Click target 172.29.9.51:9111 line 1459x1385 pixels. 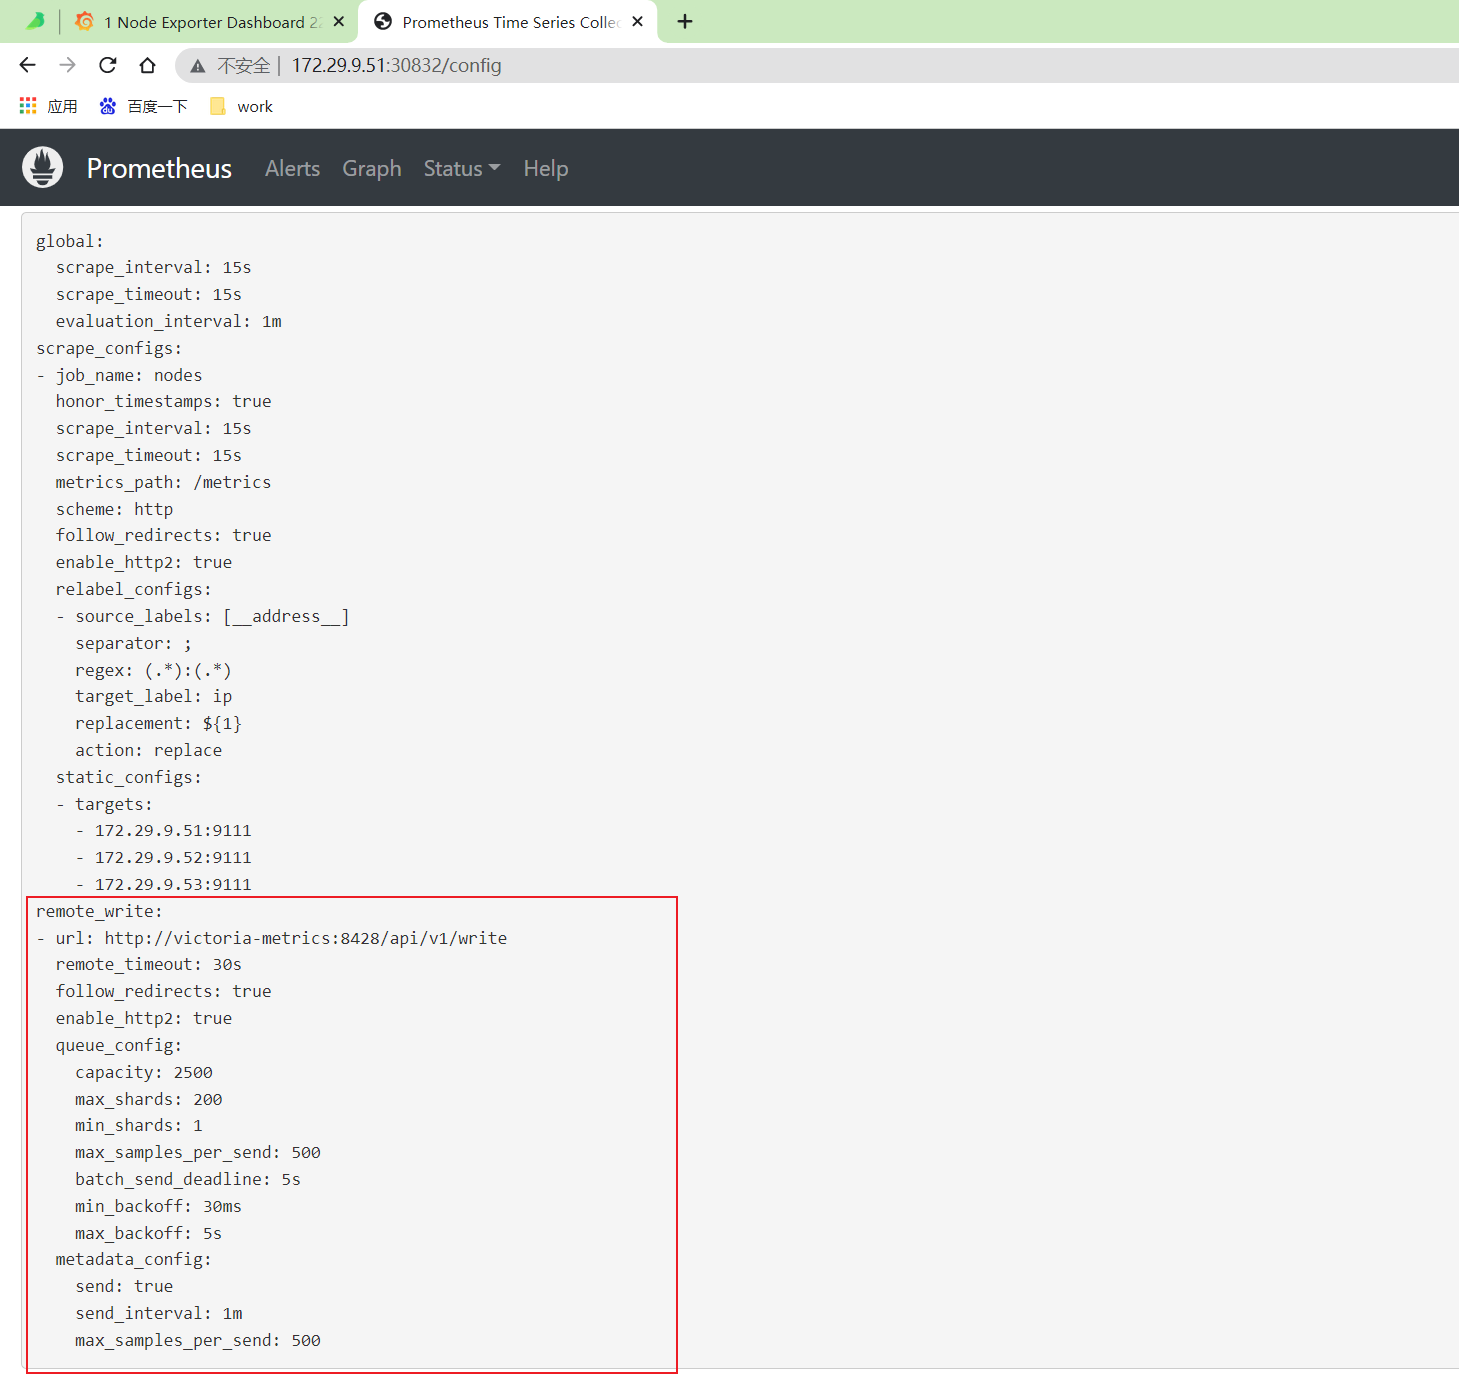click(x=173, y=830)
